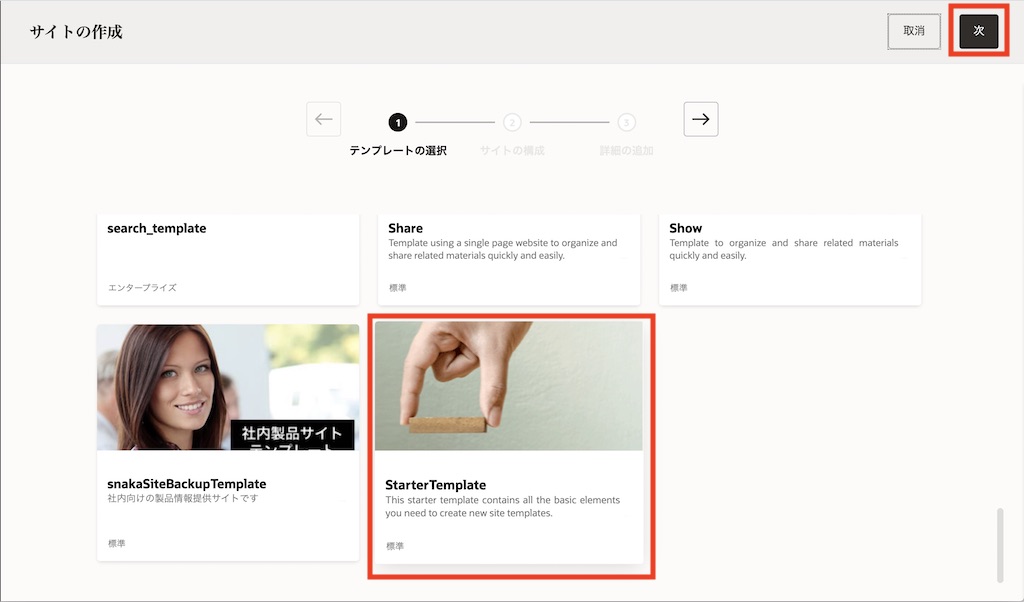
Task: Click the back arrow wizard button
Action: pos(324,119)
